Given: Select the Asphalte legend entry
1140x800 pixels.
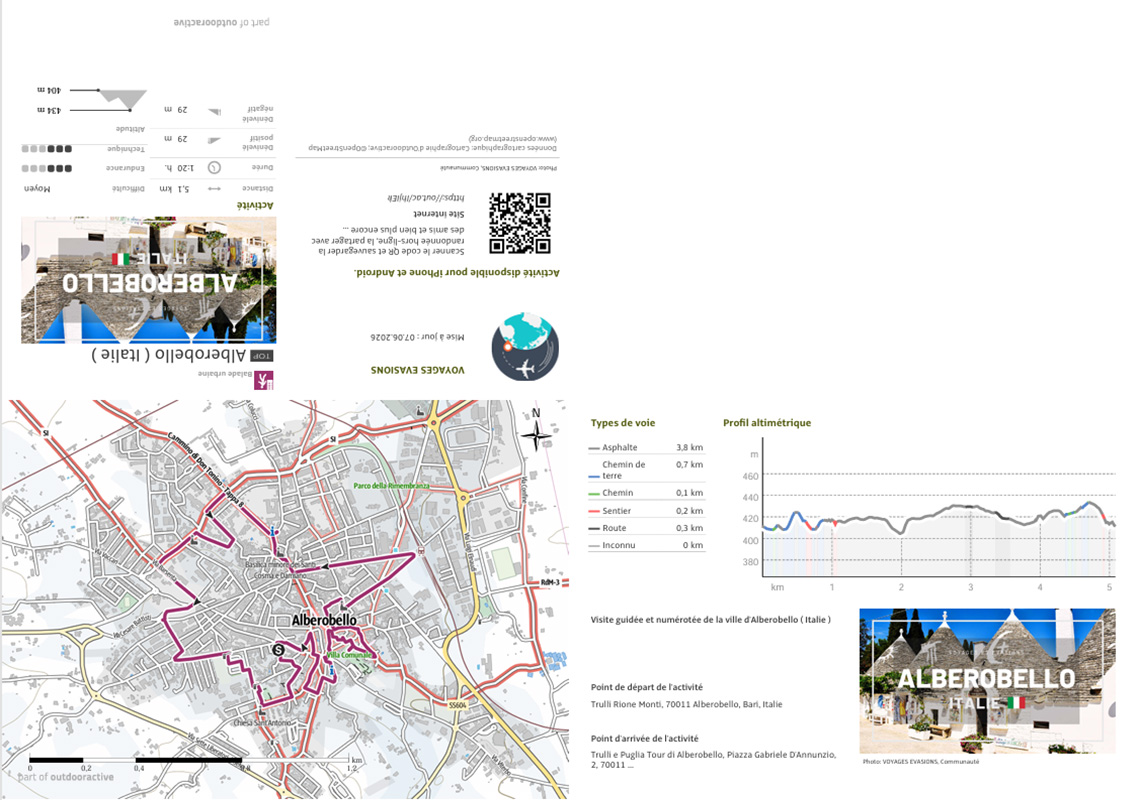Looking at the screenshot, I should (646, 447).
